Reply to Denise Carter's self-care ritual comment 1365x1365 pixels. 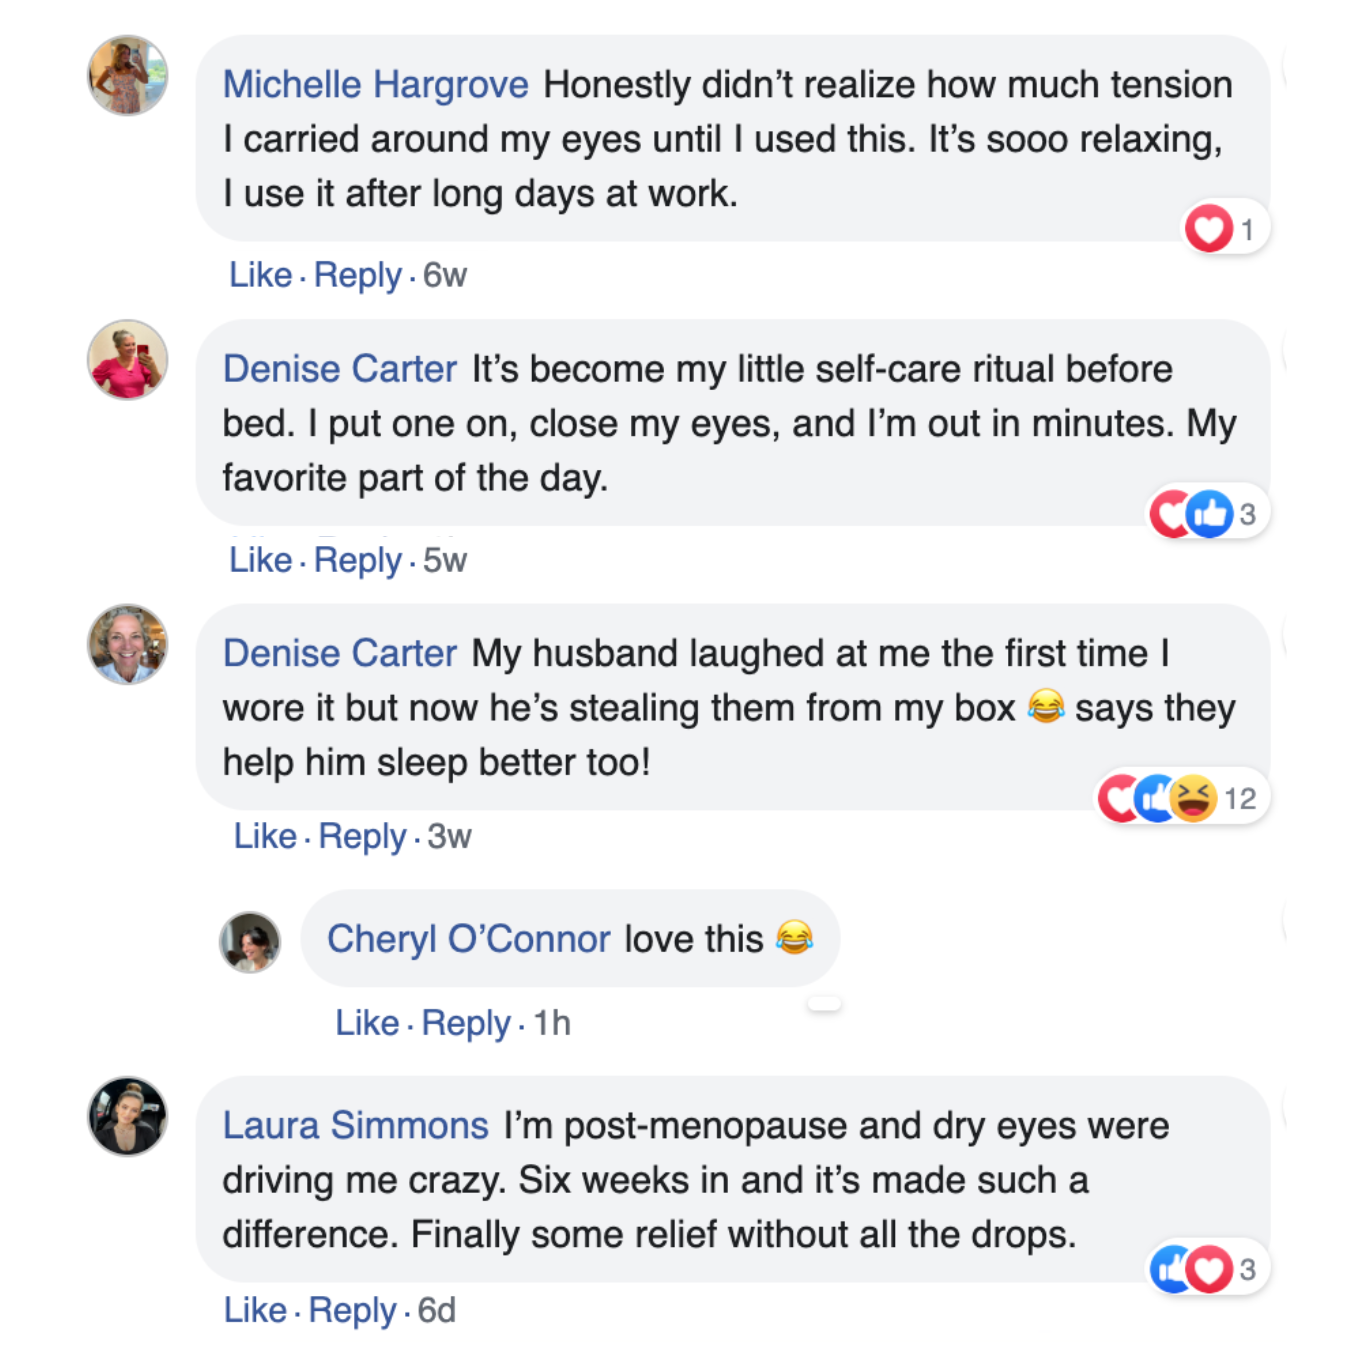tap(357, 560)
